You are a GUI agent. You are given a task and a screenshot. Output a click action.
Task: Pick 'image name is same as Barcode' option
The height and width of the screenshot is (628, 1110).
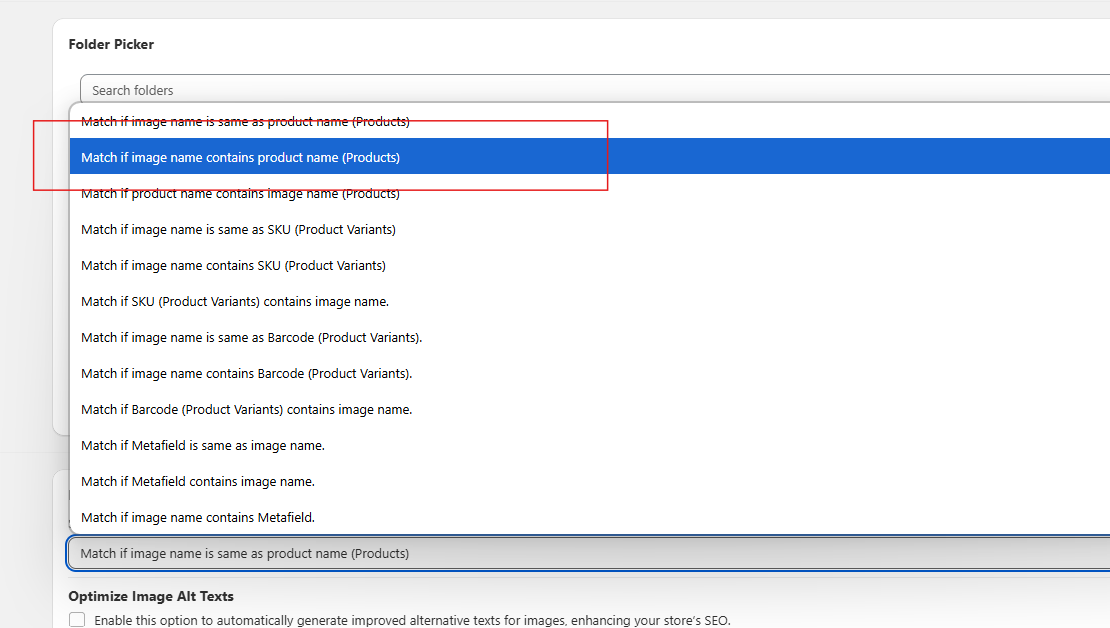pos(251,338)
